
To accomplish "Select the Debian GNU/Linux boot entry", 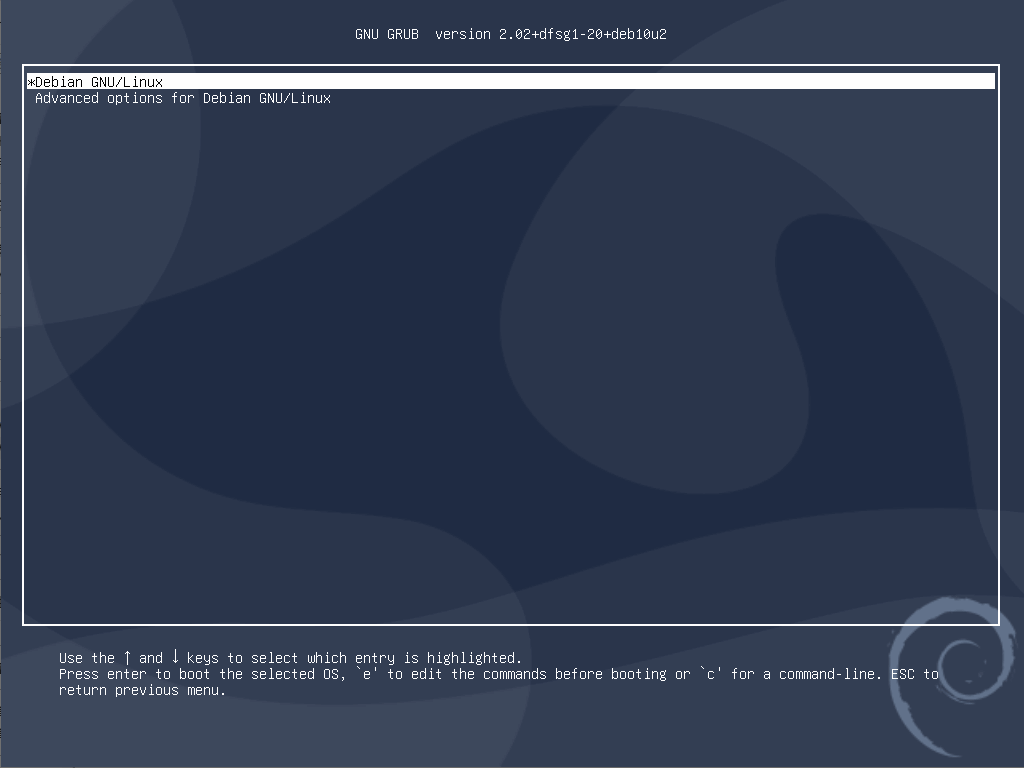I will click(x=511, y=82).
